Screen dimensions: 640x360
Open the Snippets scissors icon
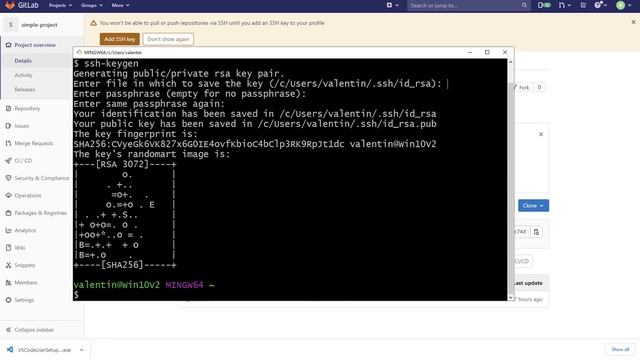tap(8, 265)
